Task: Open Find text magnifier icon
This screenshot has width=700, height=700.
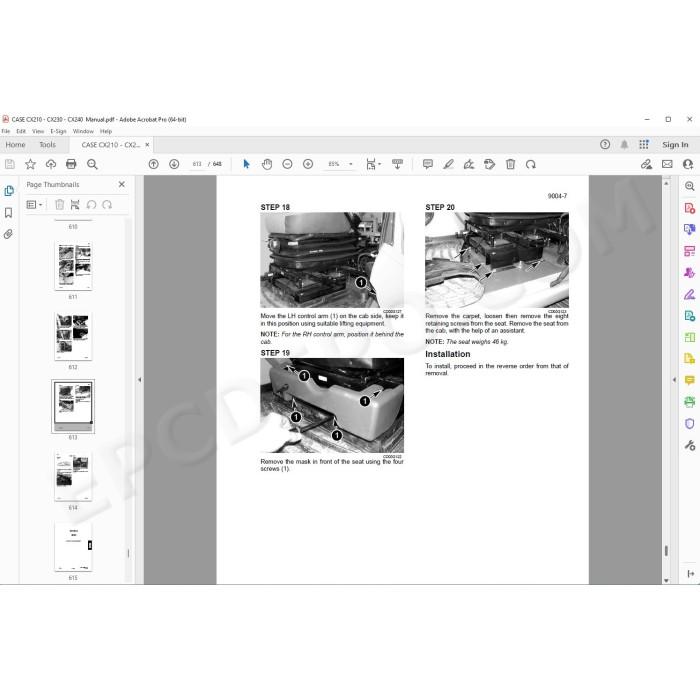Action: [x=92, y=164]
